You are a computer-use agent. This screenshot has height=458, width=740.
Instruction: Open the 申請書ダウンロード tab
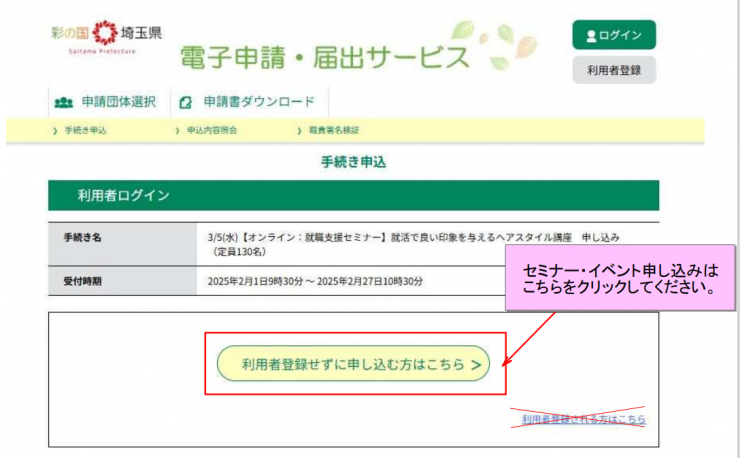[x=250, y=102]
